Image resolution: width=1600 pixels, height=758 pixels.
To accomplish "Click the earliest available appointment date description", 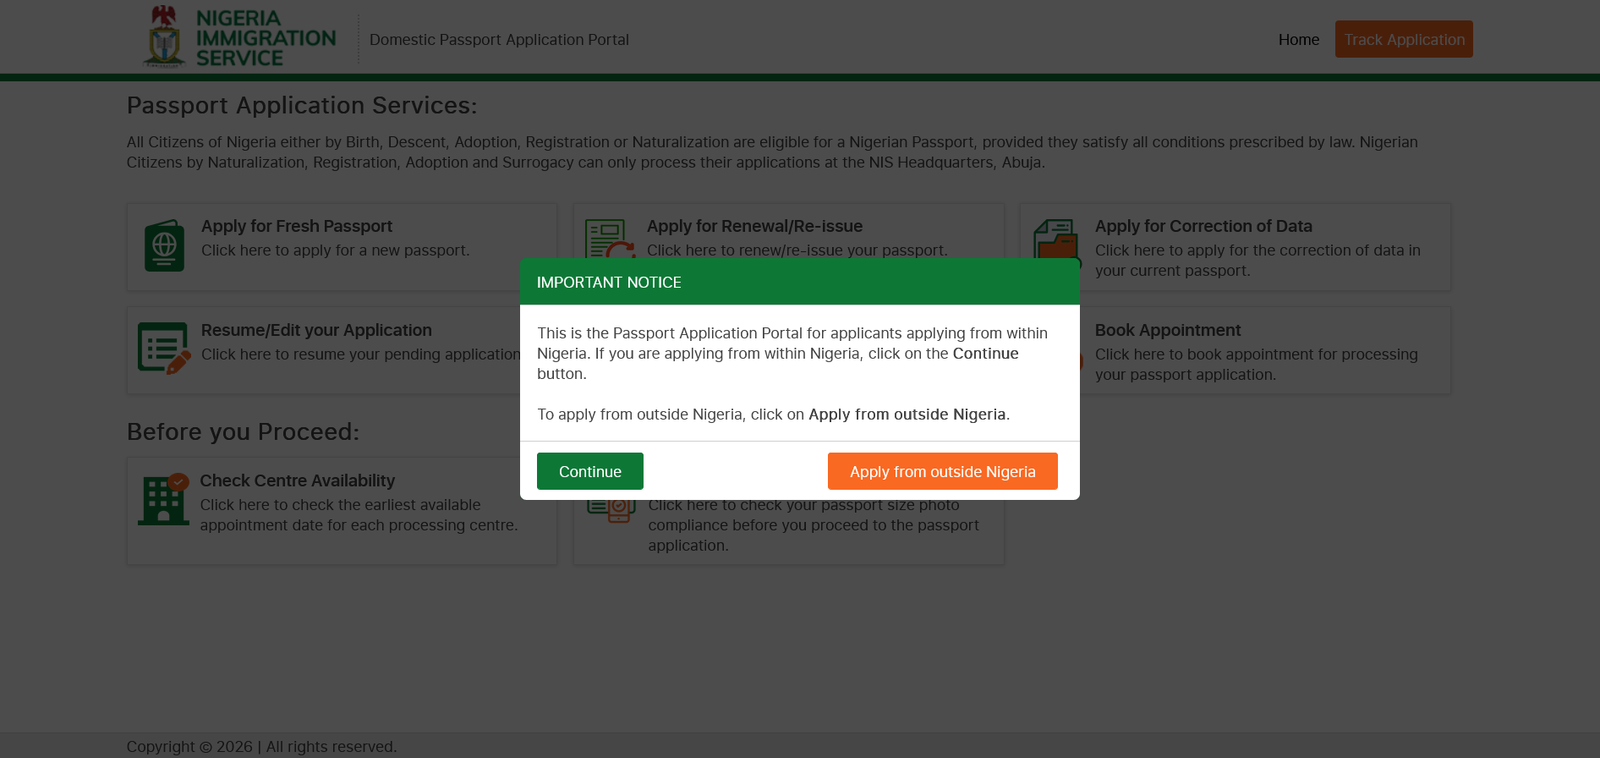I will (x=359, y=515).
